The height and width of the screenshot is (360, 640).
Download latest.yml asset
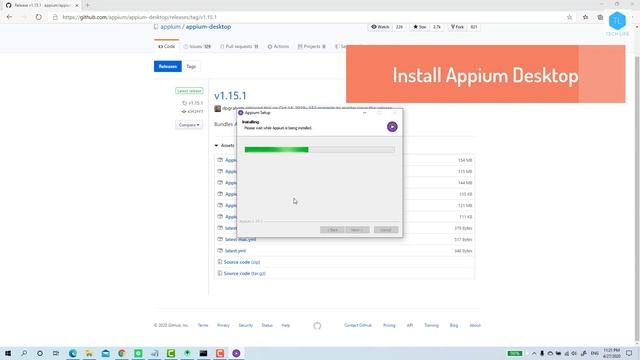coord(235,251)
